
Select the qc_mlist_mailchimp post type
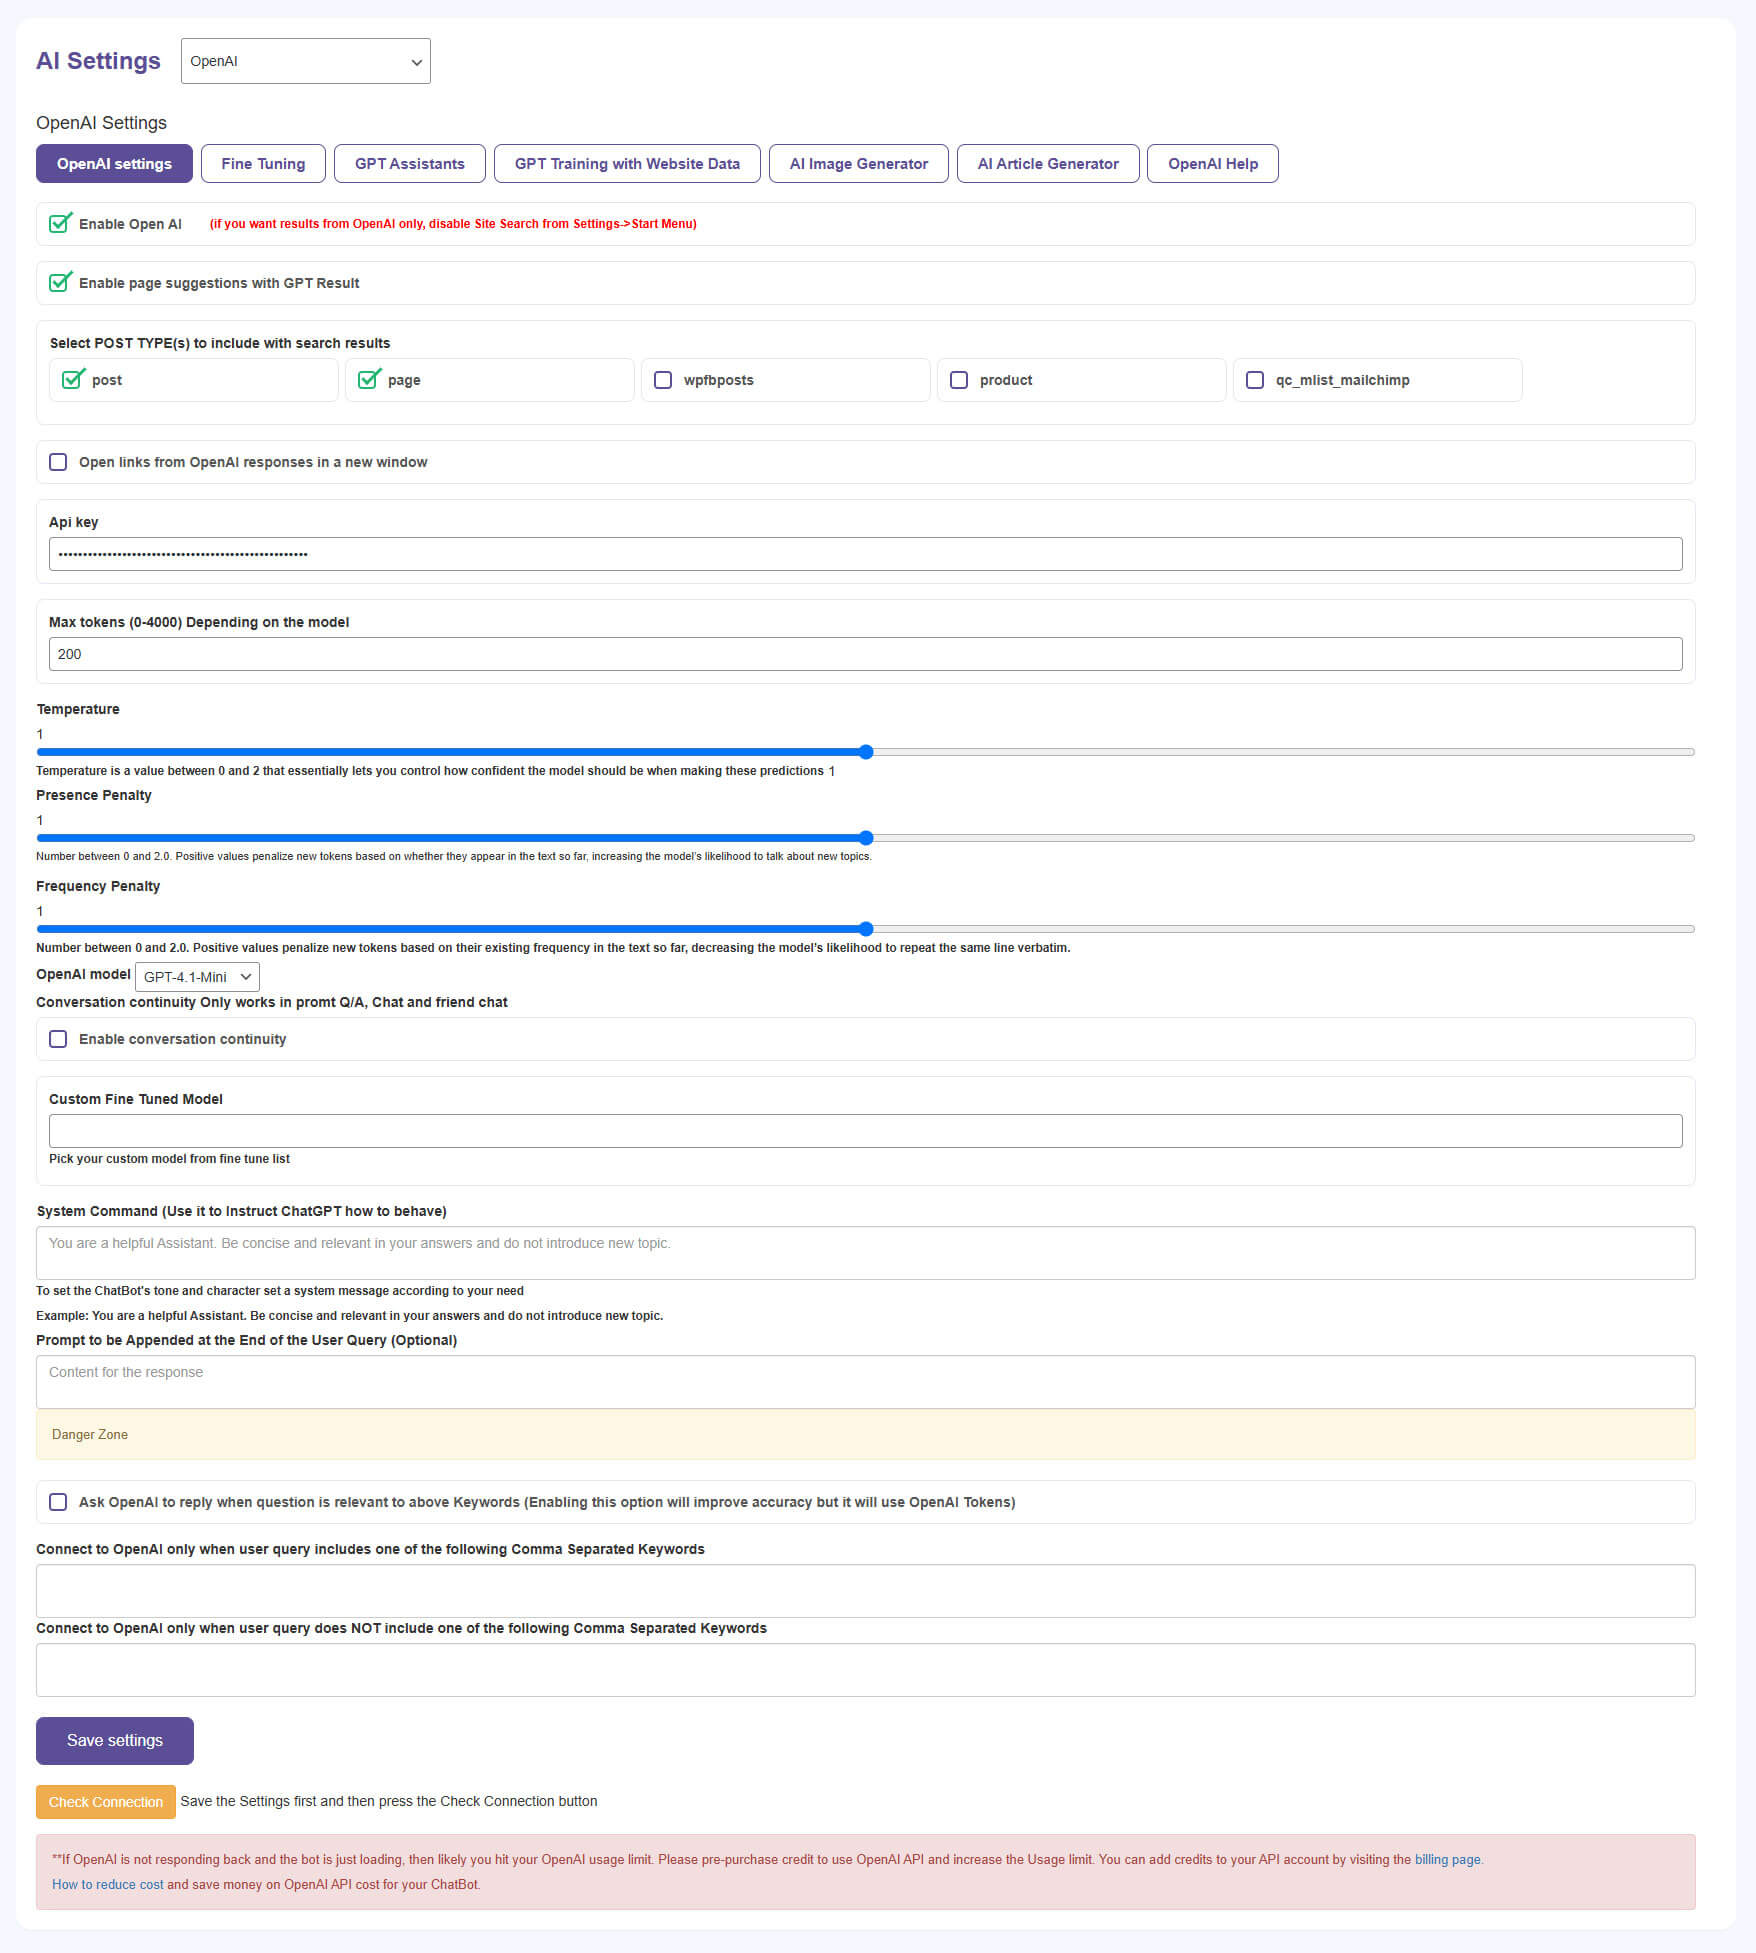tap(1256, 380)
